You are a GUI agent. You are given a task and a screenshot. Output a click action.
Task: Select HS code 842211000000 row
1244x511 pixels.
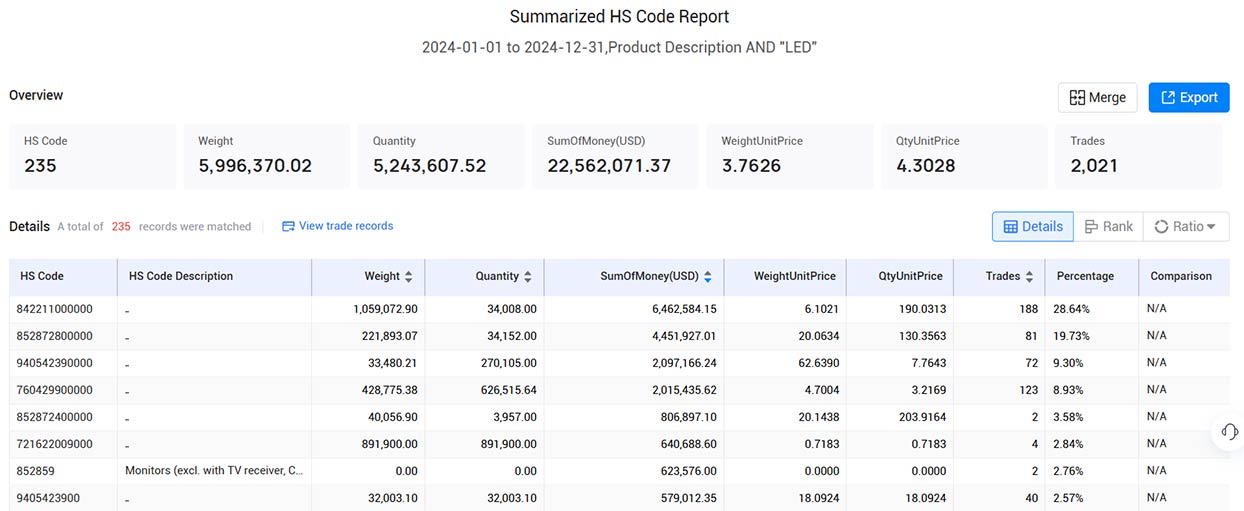click(x=620, y=309)
